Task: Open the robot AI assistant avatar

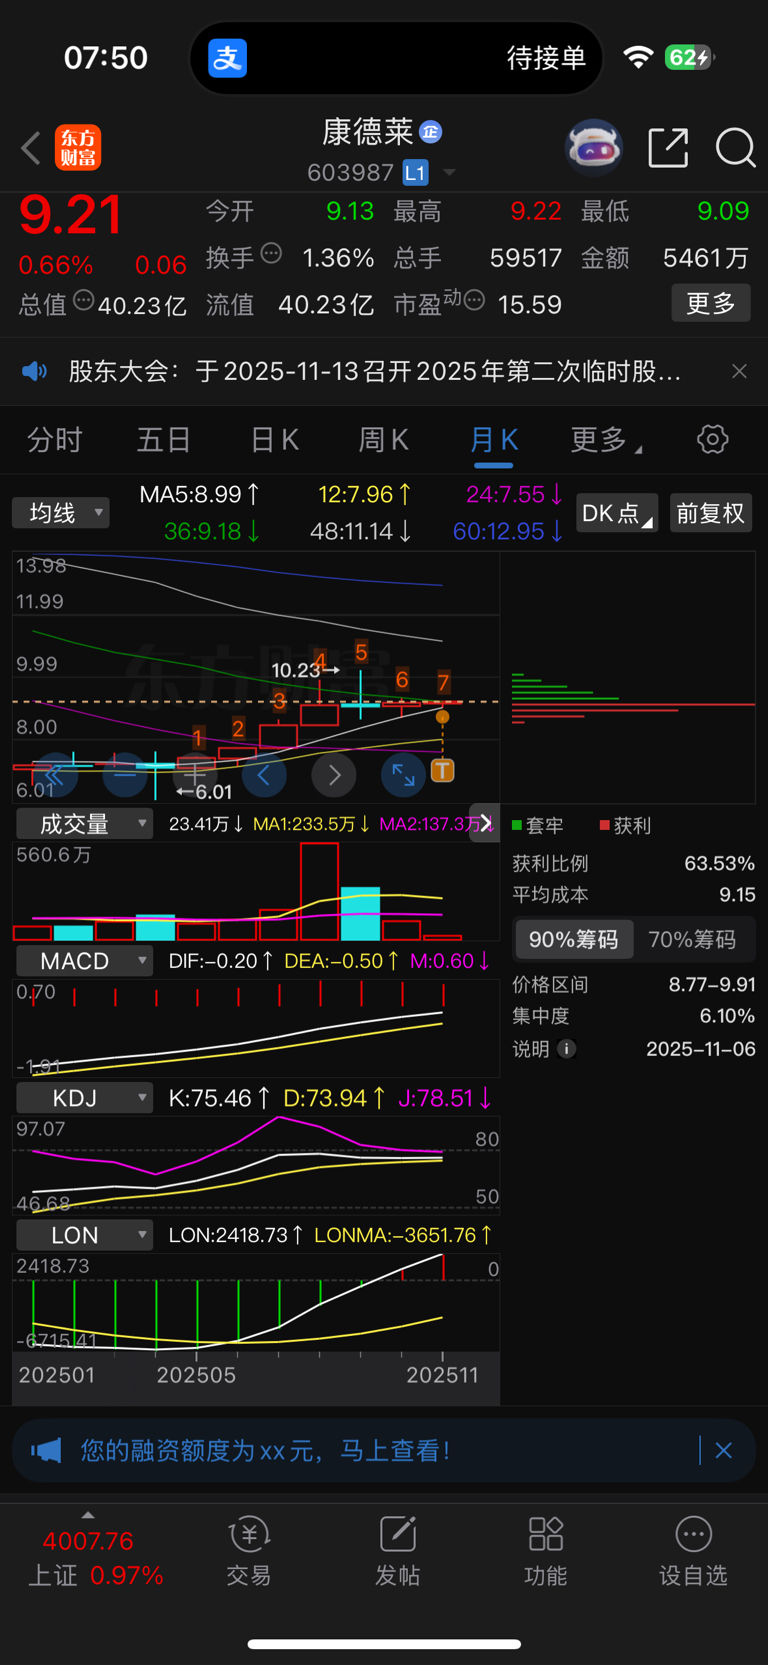Action: coord(594,148)
